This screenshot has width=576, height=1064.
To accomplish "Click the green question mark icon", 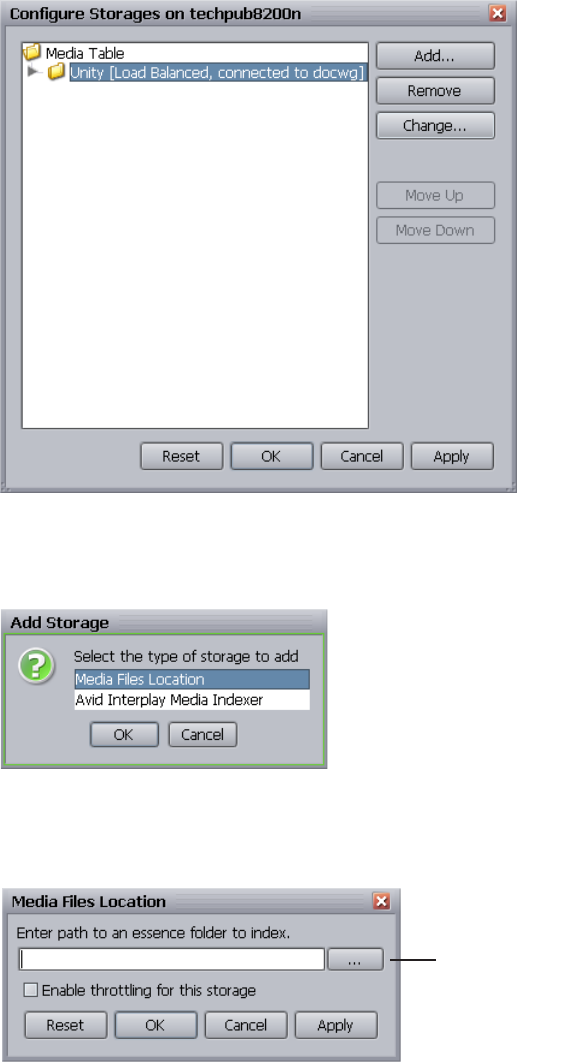I will tap(37, 667).
